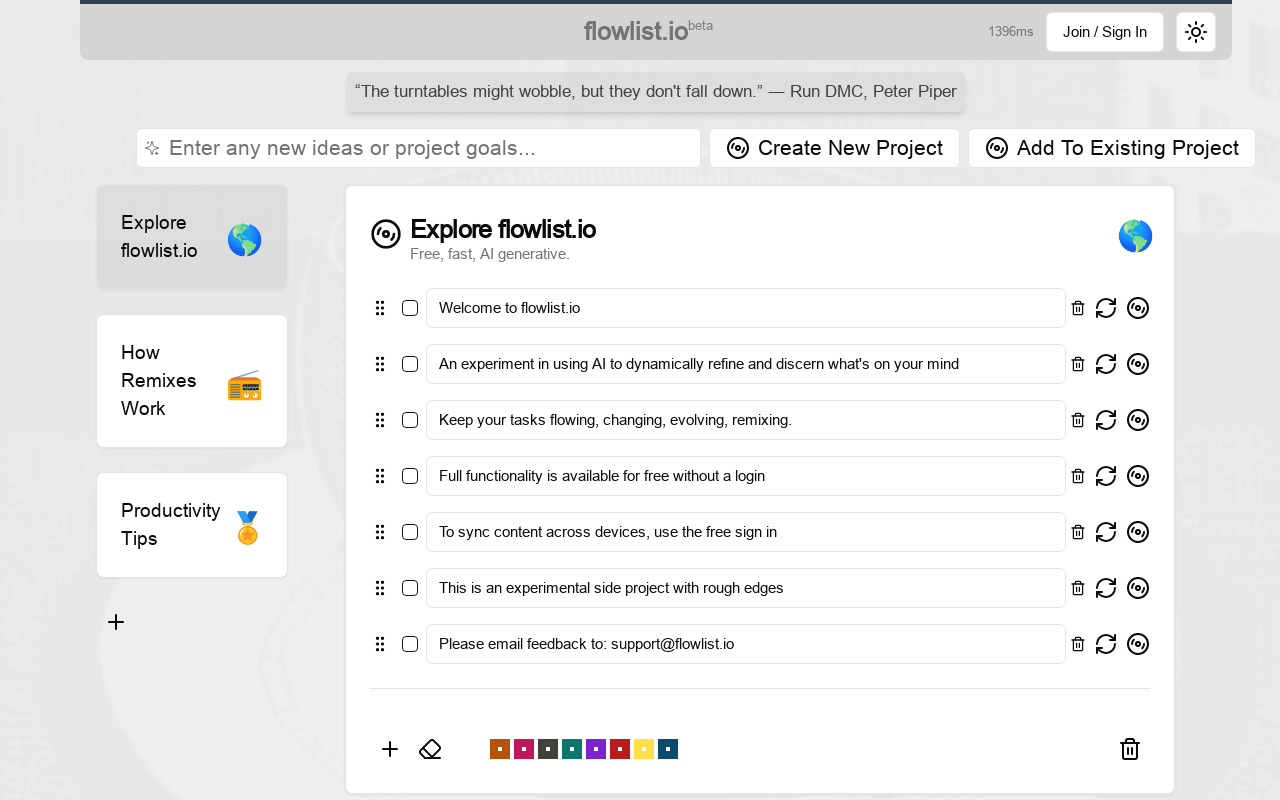Check off 'An experiment in using AI' task
This screenshot has width=1280, height=800.
click(x=410, y=364)
